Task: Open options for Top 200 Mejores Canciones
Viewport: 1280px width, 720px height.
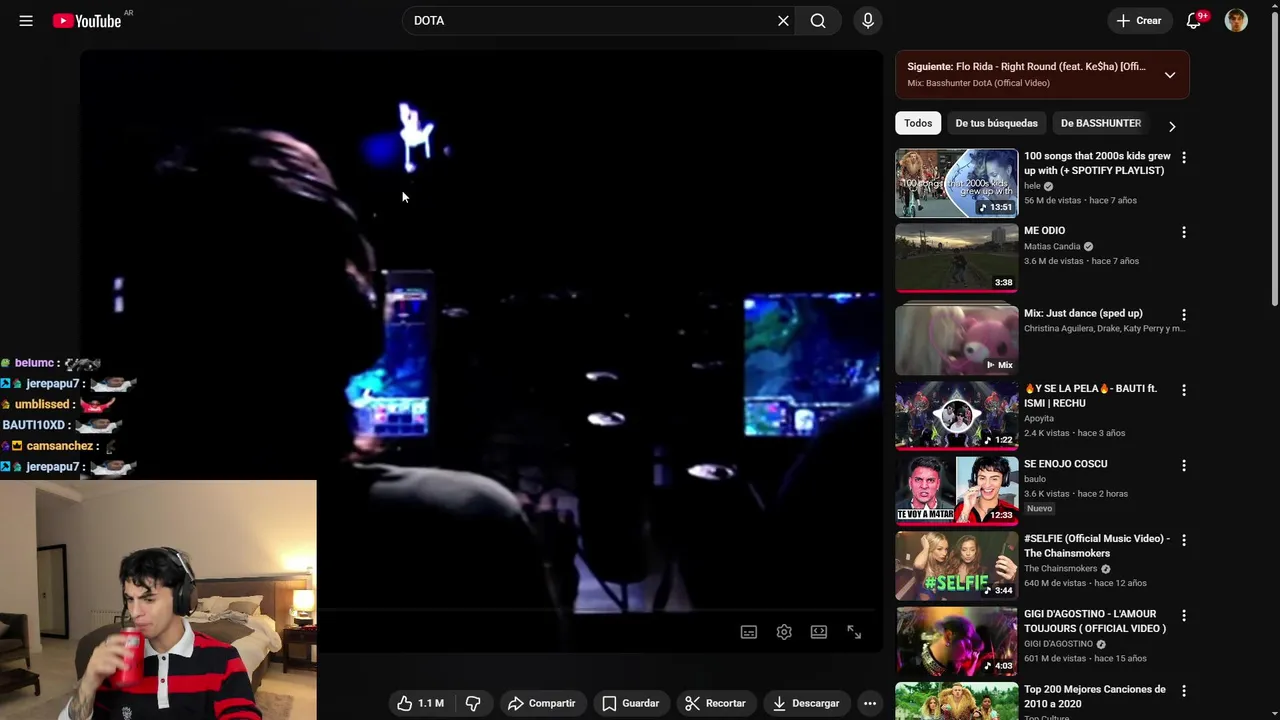Action: click(x=1184, y=690)
